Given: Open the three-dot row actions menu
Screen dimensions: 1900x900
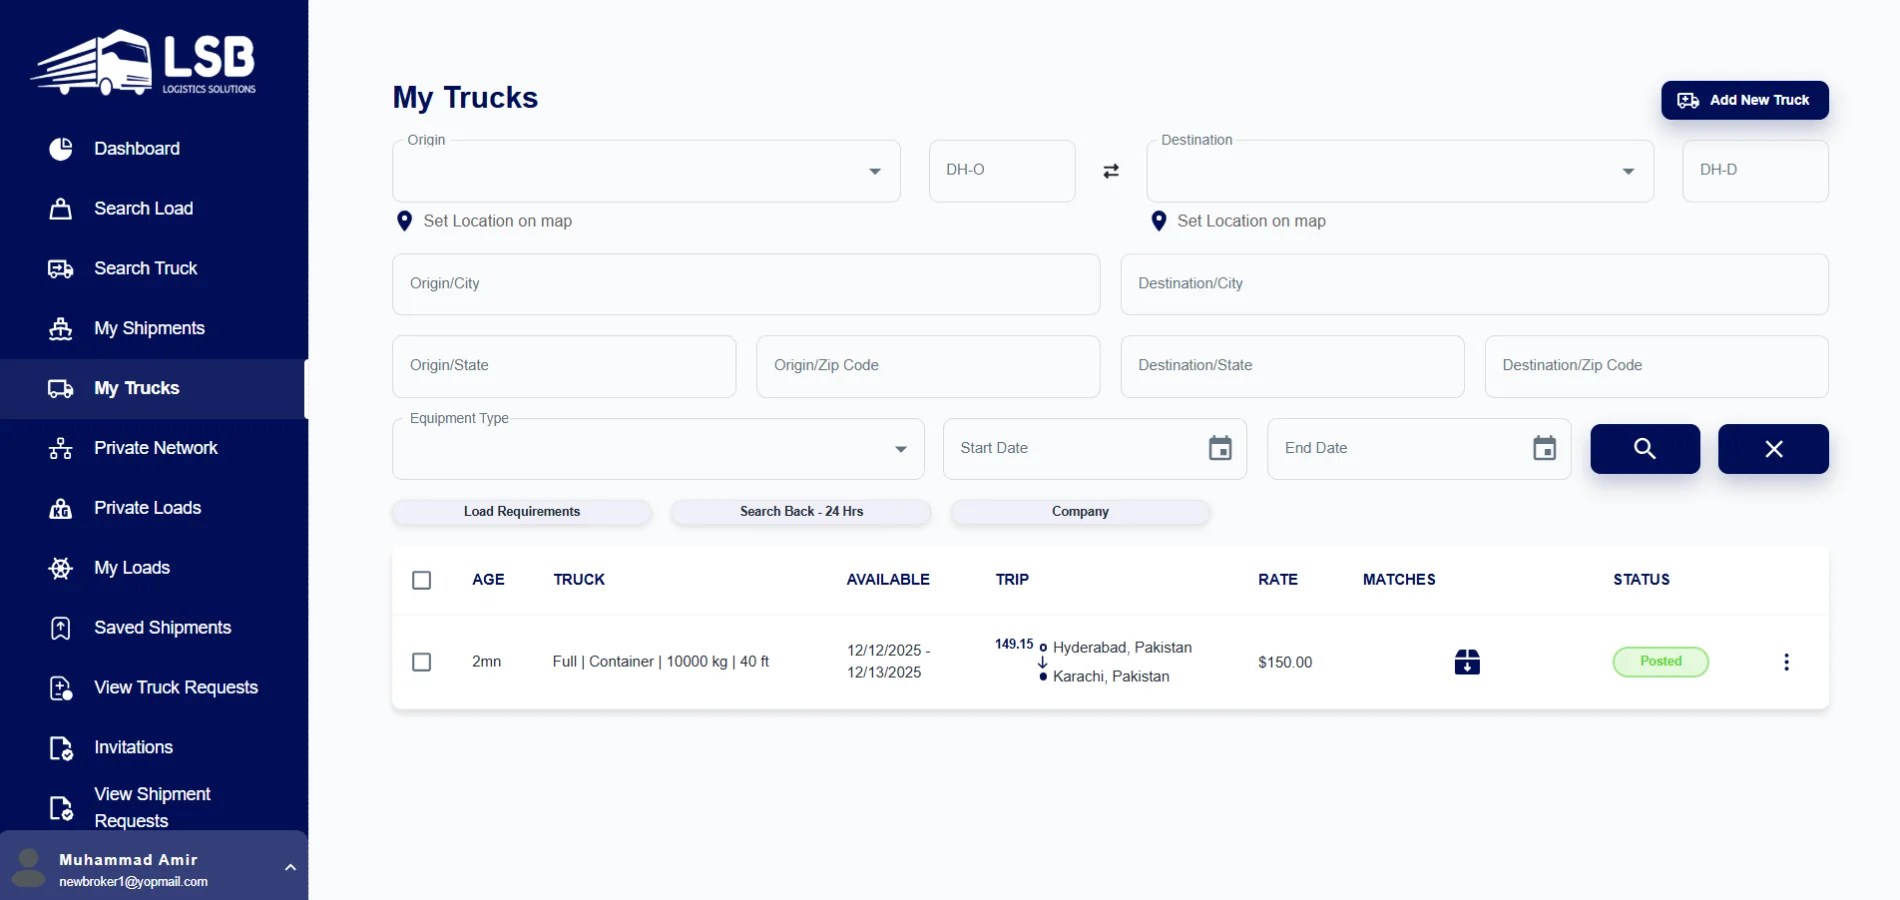Looking at the screenshot, I should pyautogui.click(x=1785, y=662).
